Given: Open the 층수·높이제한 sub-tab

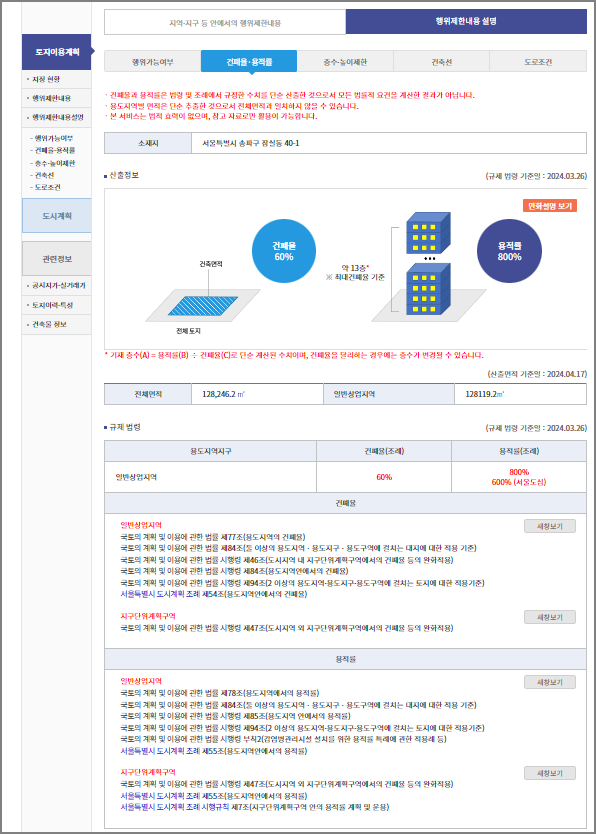Looking at the screenshot, I should click(345, 62).
